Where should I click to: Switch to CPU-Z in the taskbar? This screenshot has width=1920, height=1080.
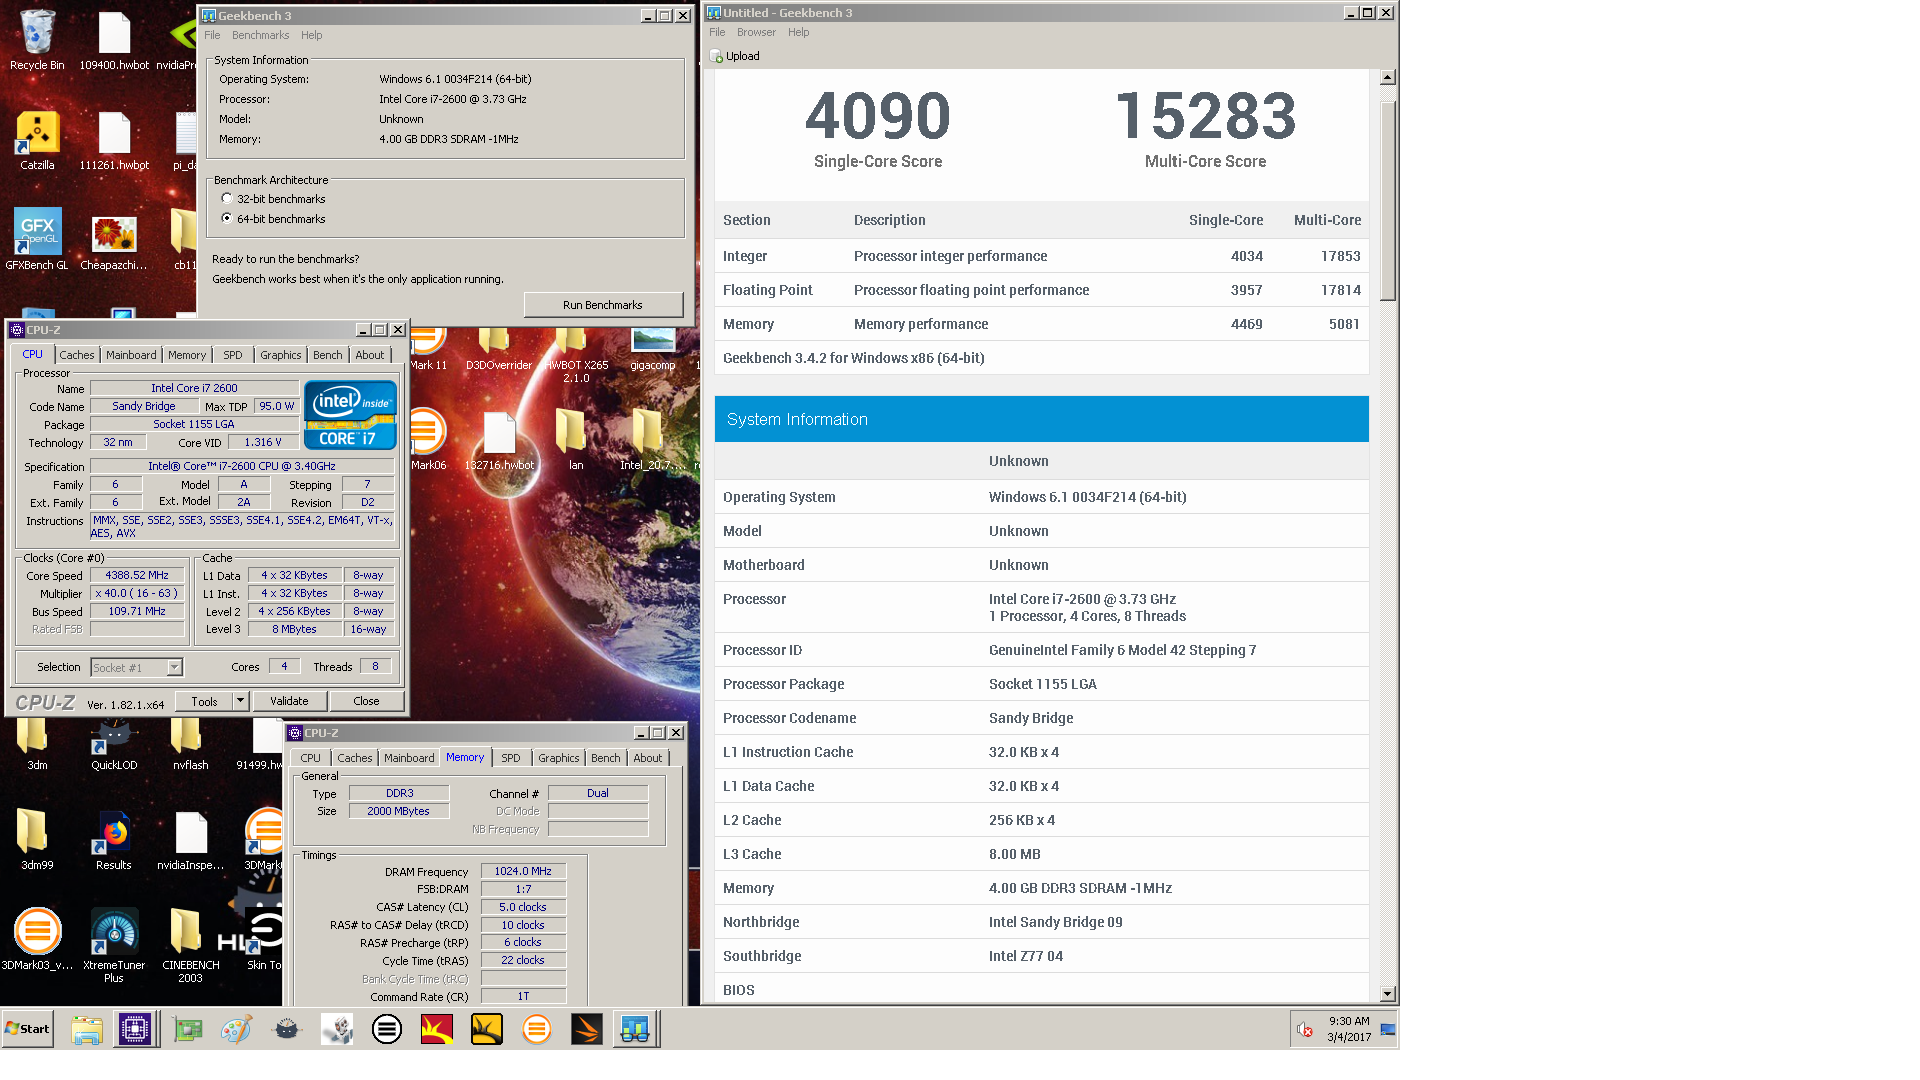pyautogui.click(x=134, y=1029)
